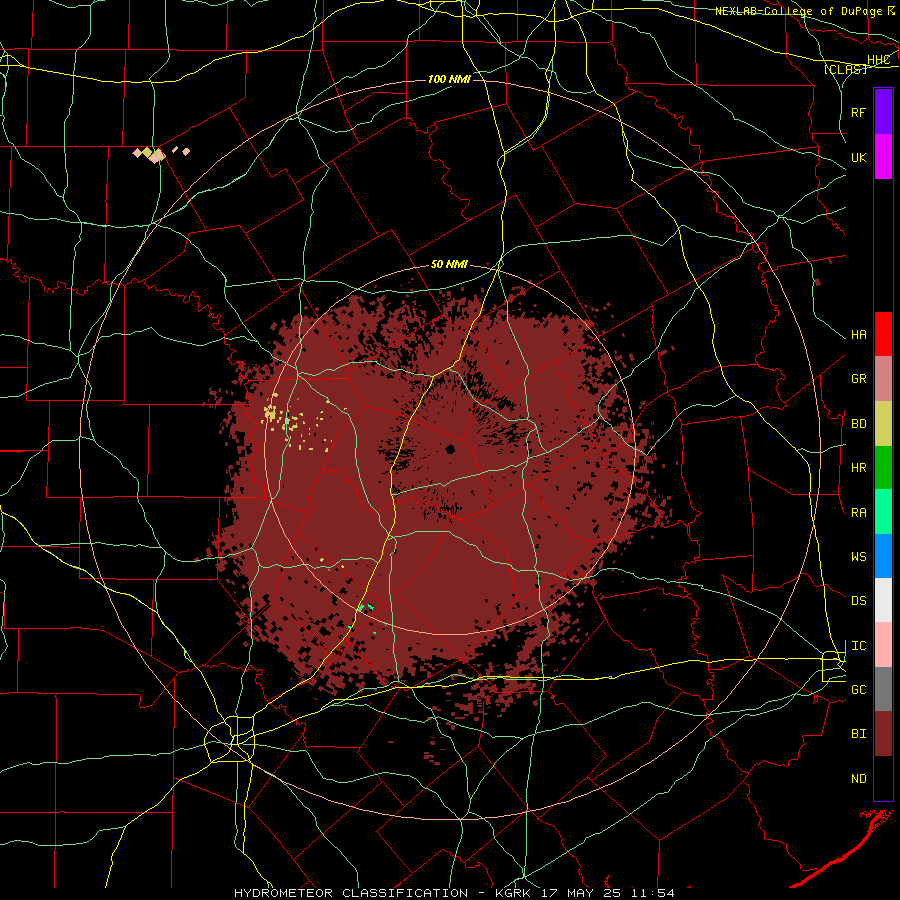
Task: Select the 'IC' legend label text
Action: (859, 646)
